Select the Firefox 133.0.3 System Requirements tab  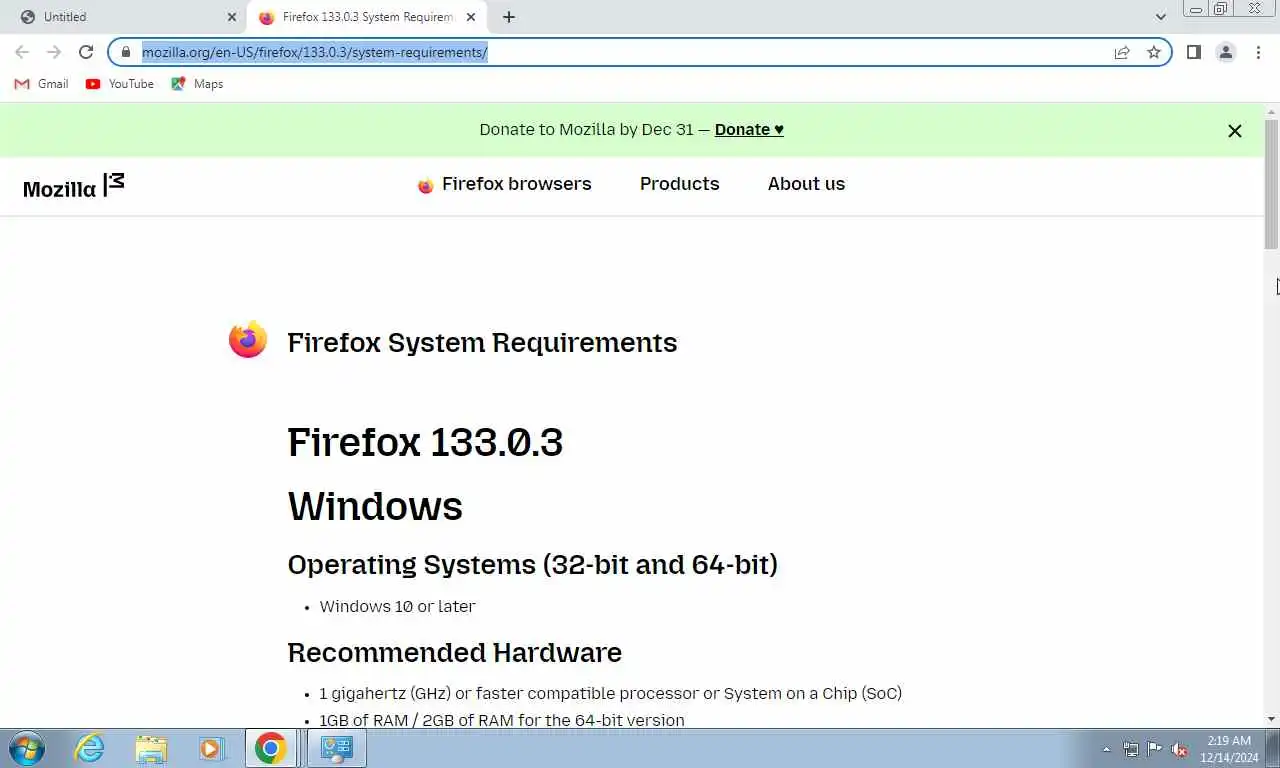click(x=367, y=17)
